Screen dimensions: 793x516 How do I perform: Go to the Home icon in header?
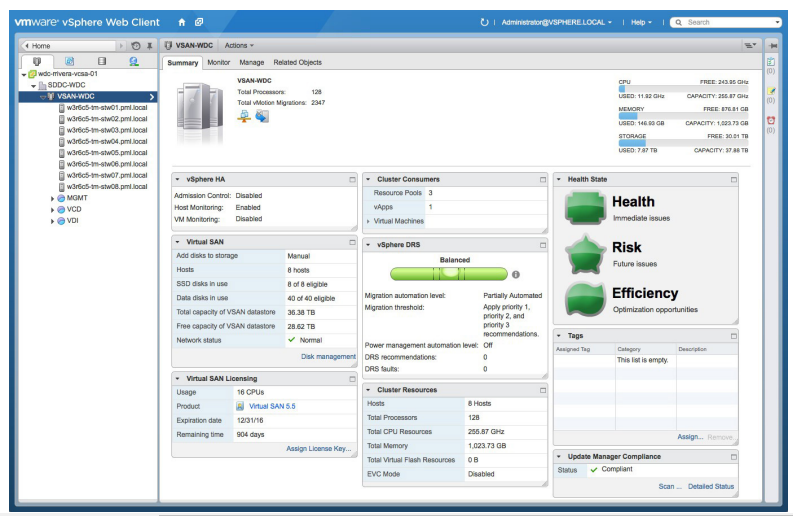tap(182, 22)
